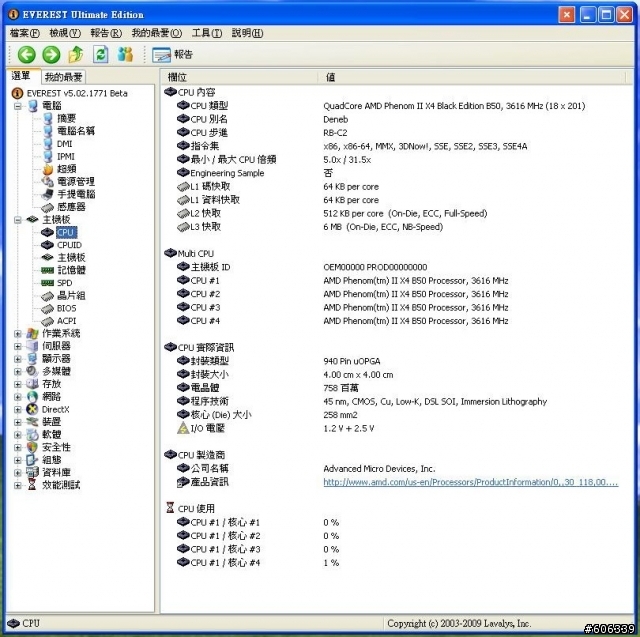Expand the 伺服器 tree node

click(x=18, y=346)
